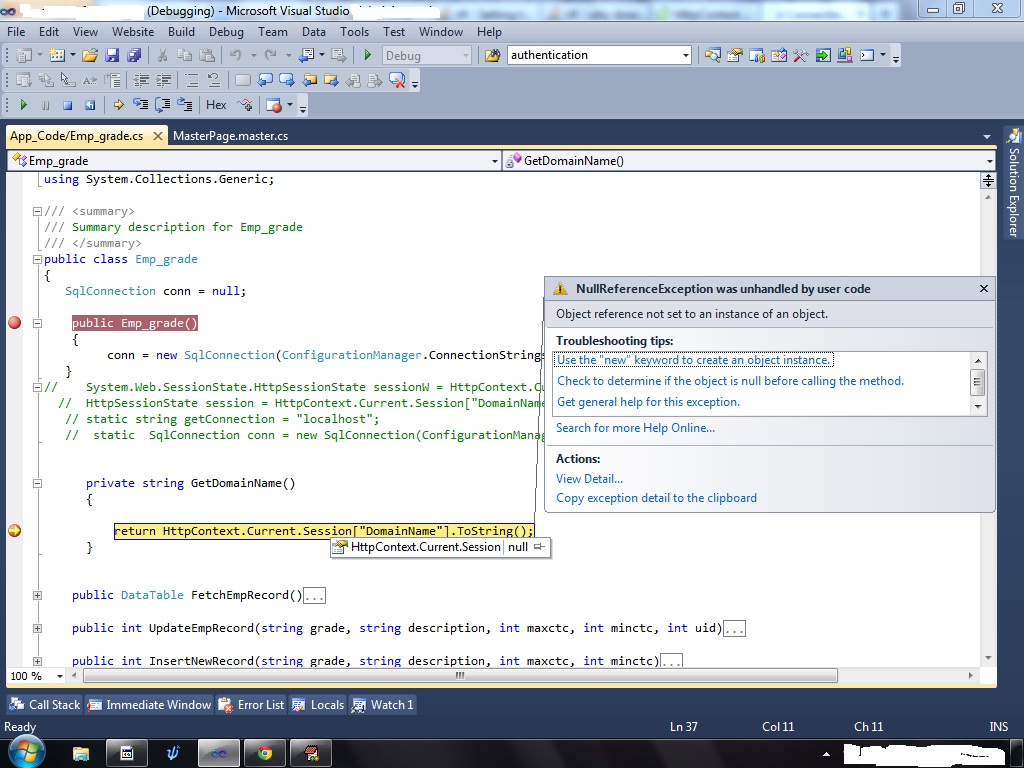Image resolution: width=1024 pixels, height=768 pixels.
Task: Stop debugging with the blue square icon
Action: 67,104
